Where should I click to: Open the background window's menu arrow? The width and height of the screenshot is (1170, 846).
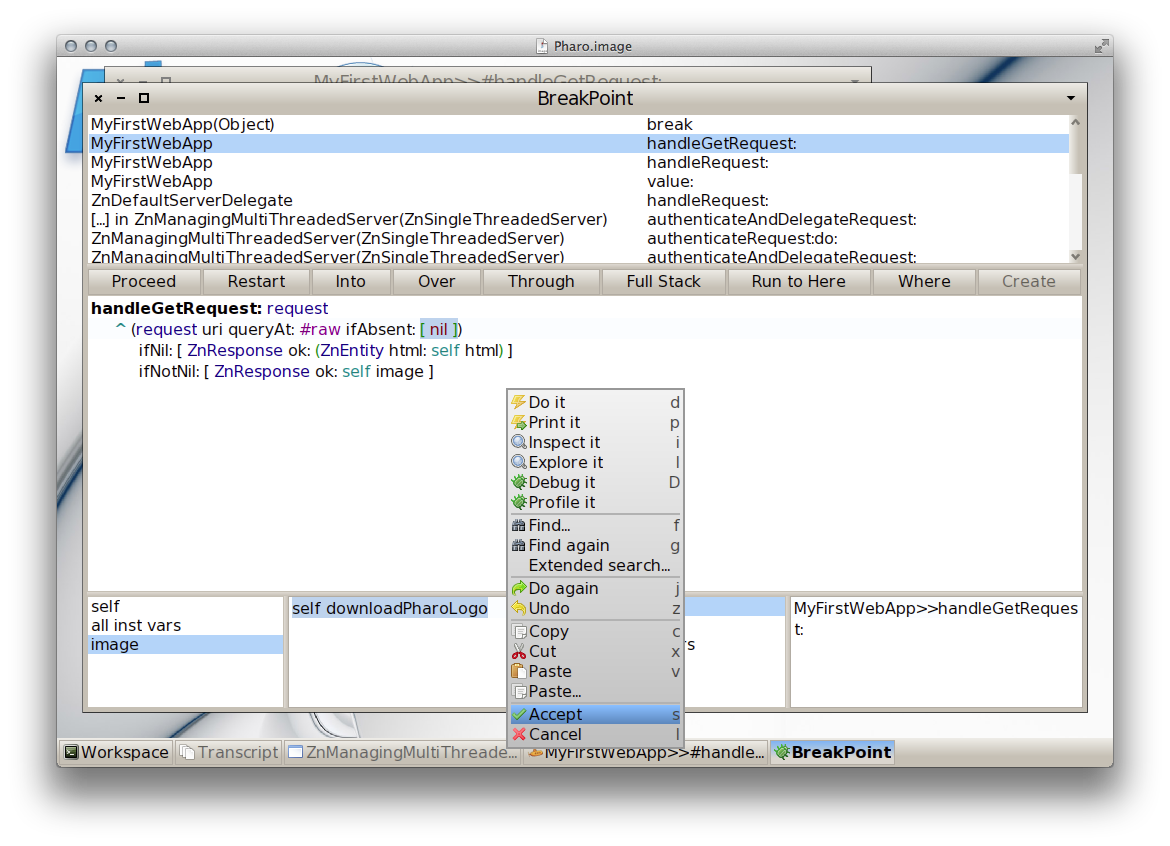(x=855, y=81)
